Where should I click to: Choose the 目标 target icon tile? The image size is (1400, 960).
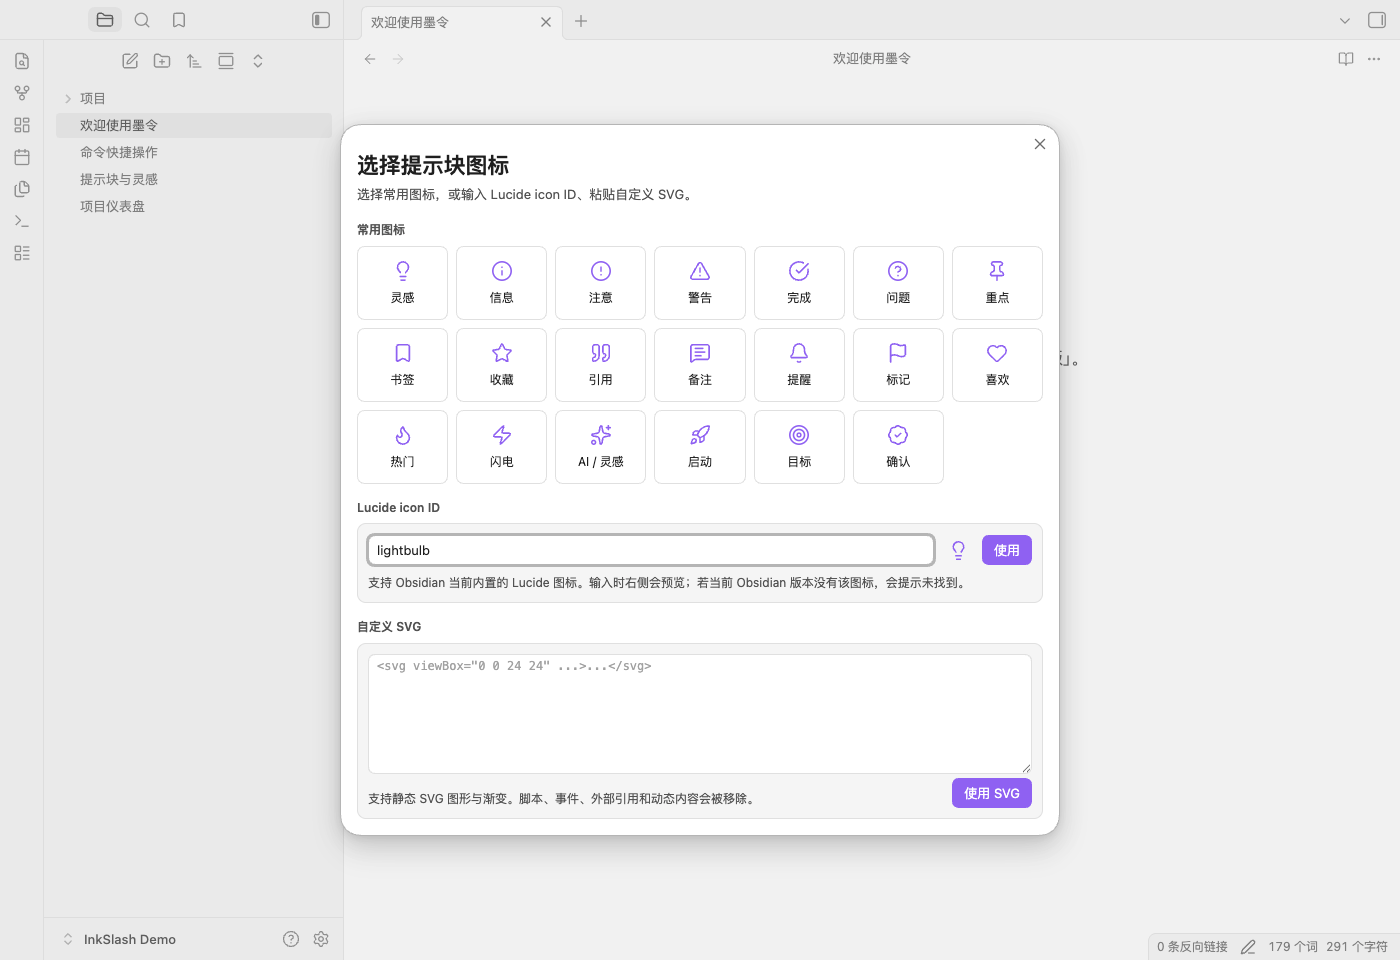click(799, 447)
